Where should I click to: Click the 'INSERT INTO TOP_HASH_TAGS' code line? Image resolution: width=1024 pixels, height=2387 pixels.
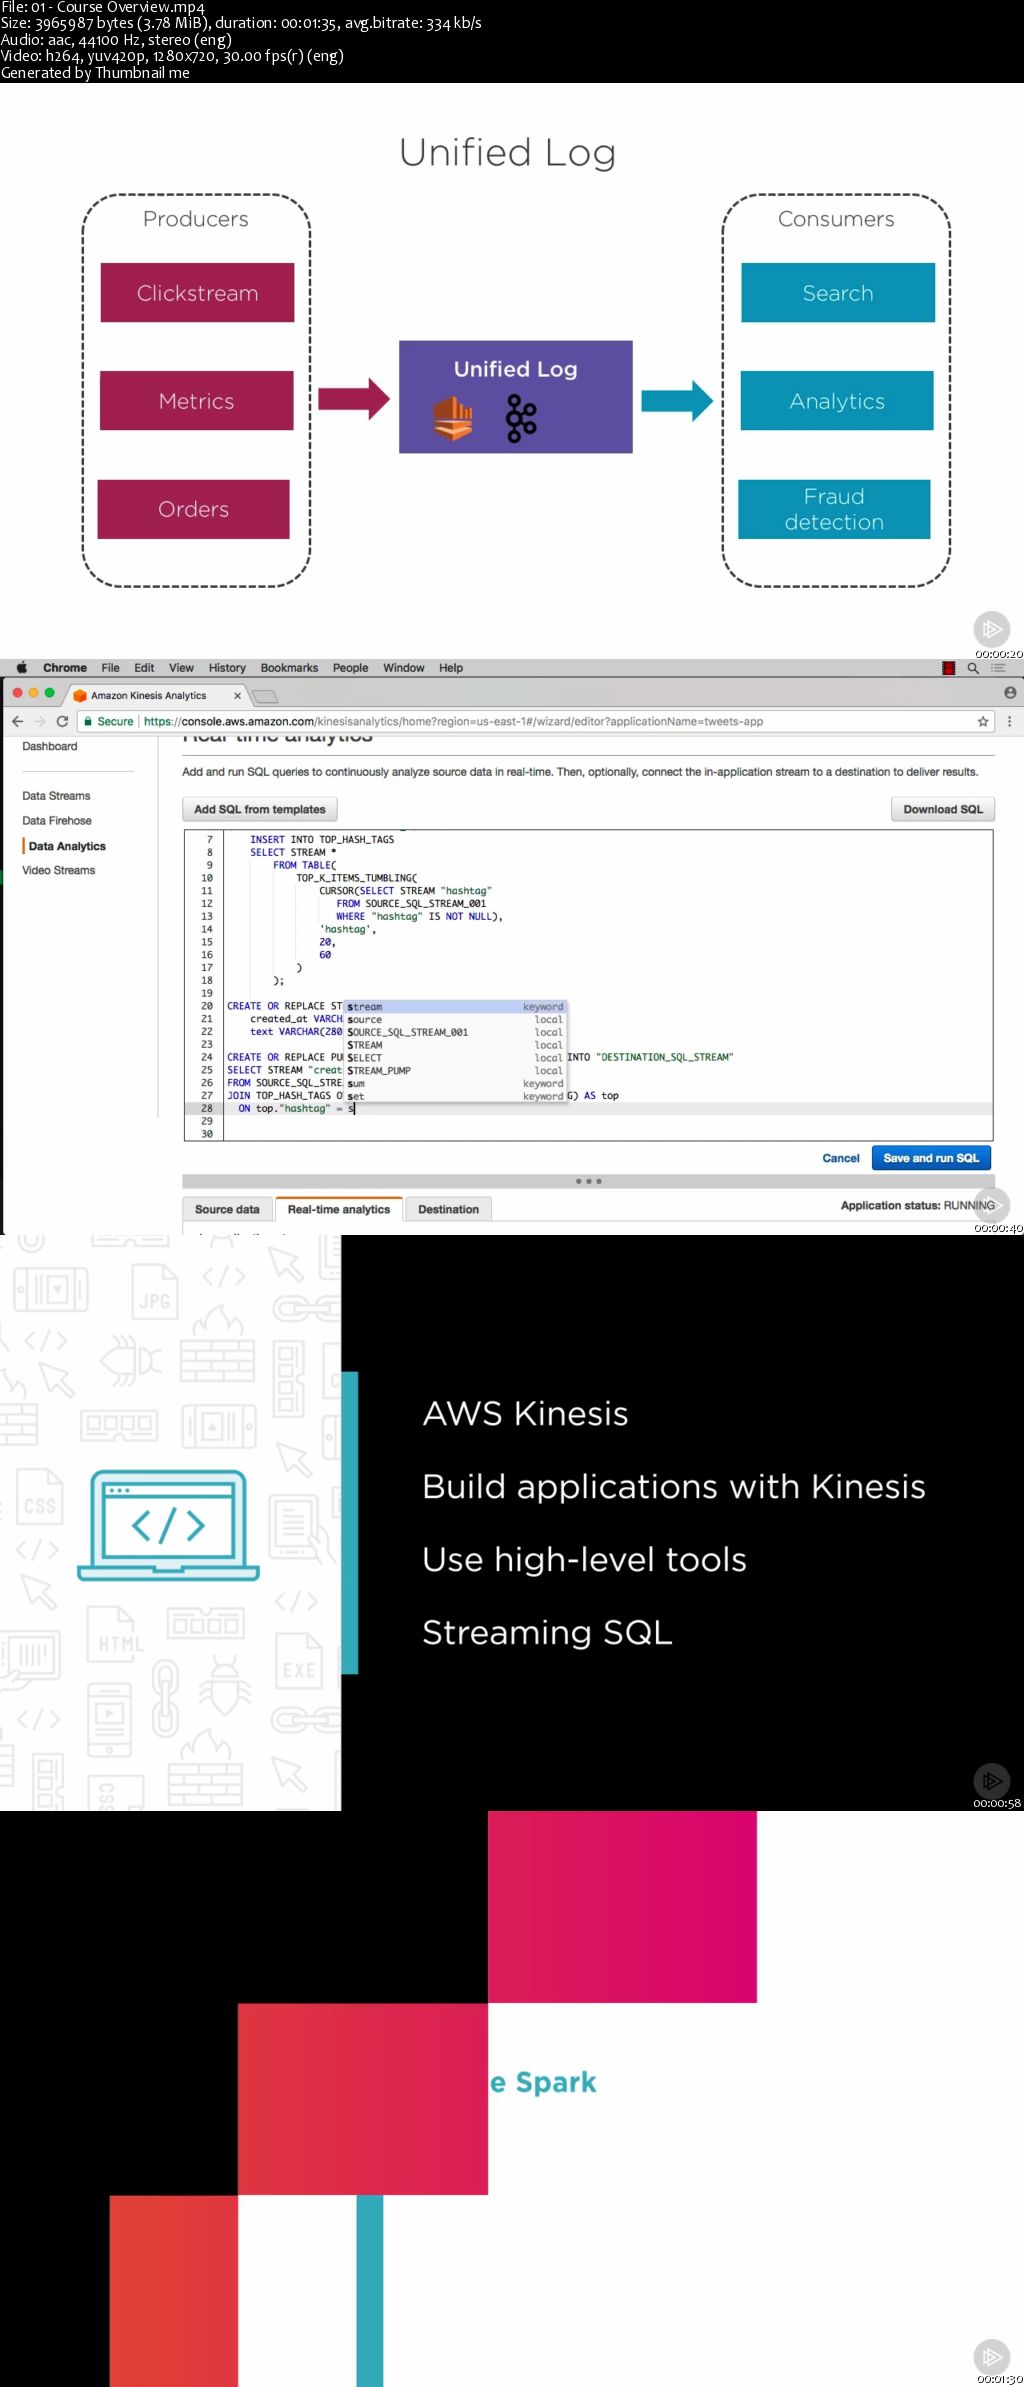[x=322, y=840]
